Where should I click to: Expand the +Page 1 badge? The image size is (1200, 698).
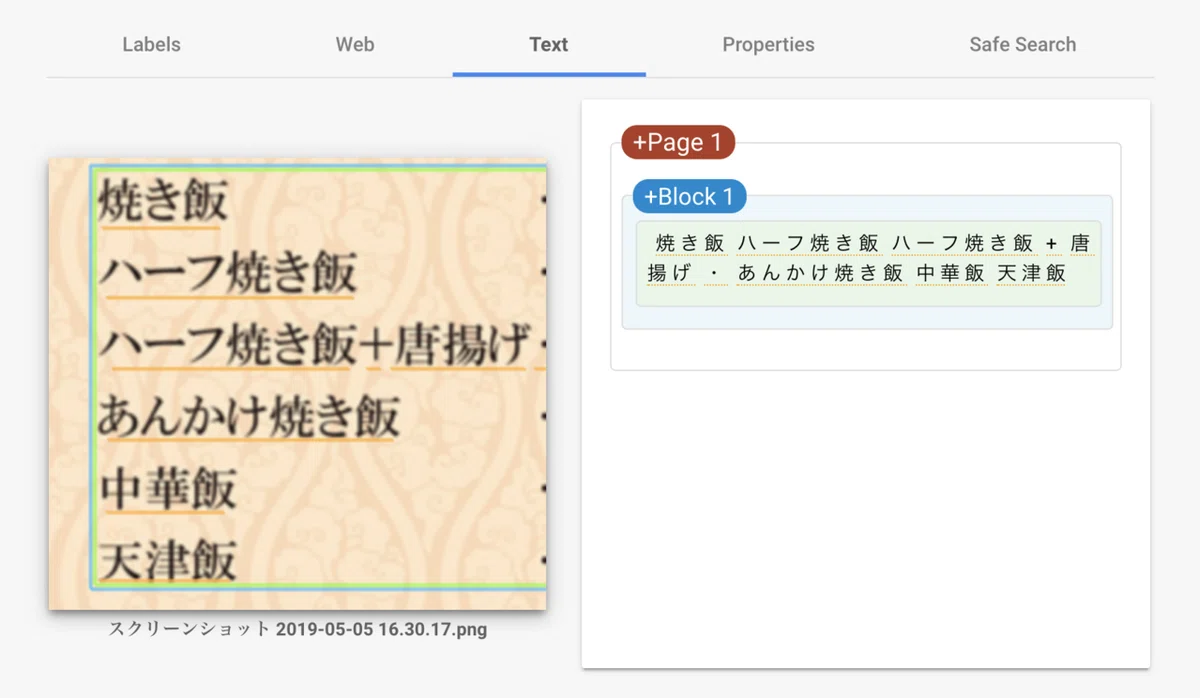coord(678,142)
